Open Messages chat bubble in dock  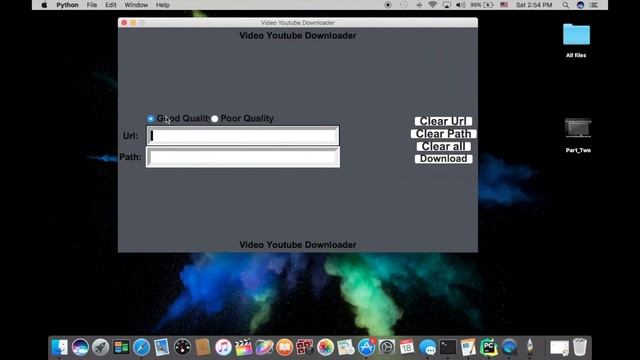point(427,347)
